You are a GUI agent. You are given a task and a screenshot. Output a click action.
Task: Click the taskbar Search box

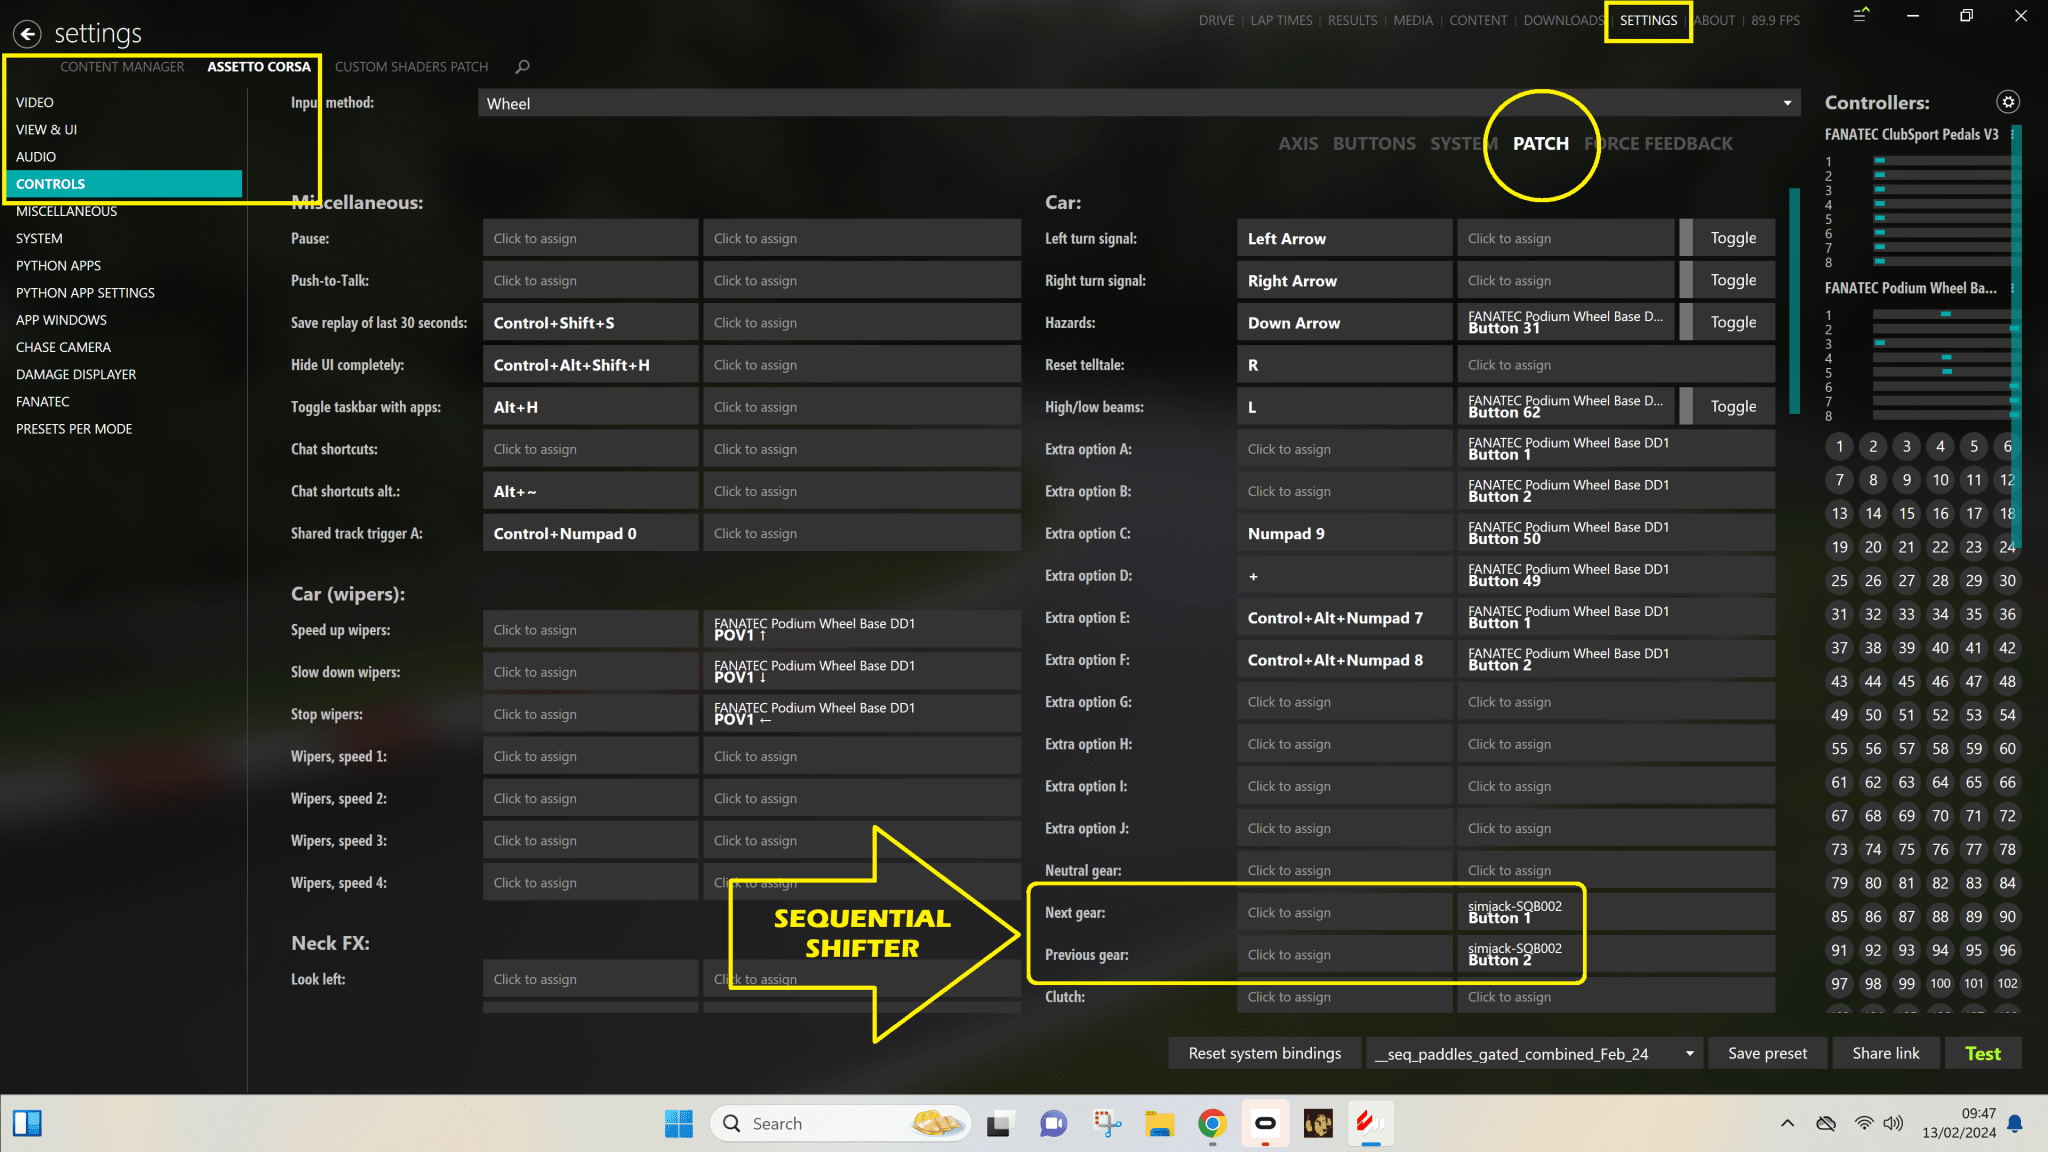(841, 1124)
